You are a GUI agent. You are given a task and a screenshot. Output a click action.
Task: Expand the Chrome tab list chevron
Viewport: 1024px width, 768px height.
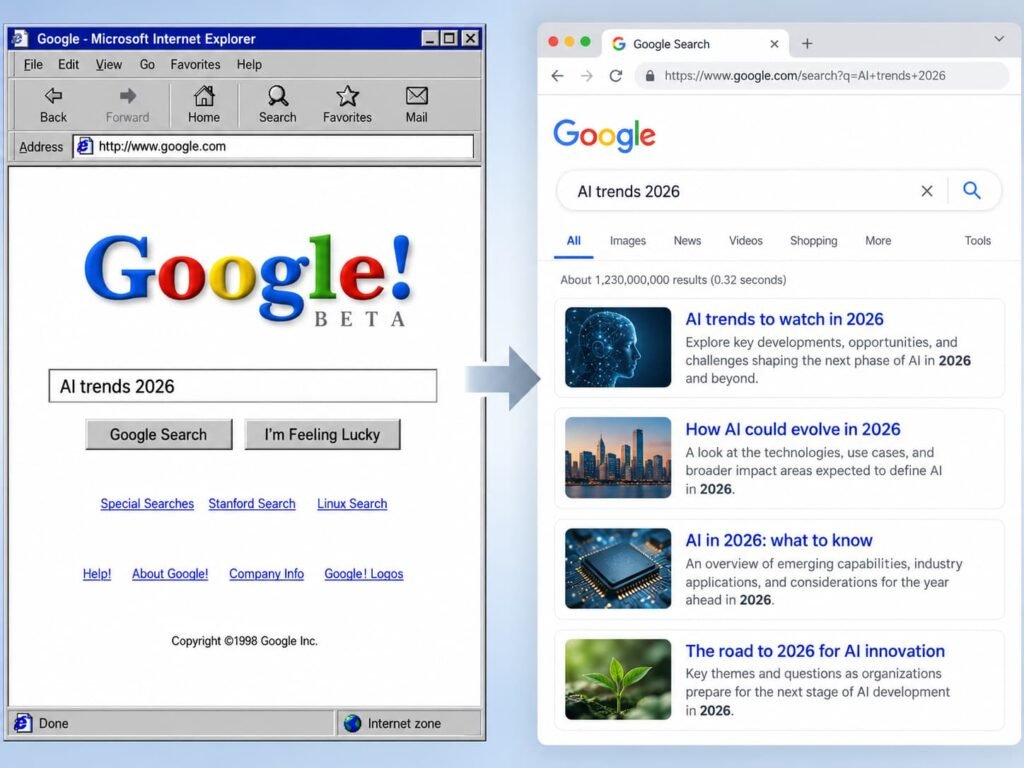click(999, 39)
